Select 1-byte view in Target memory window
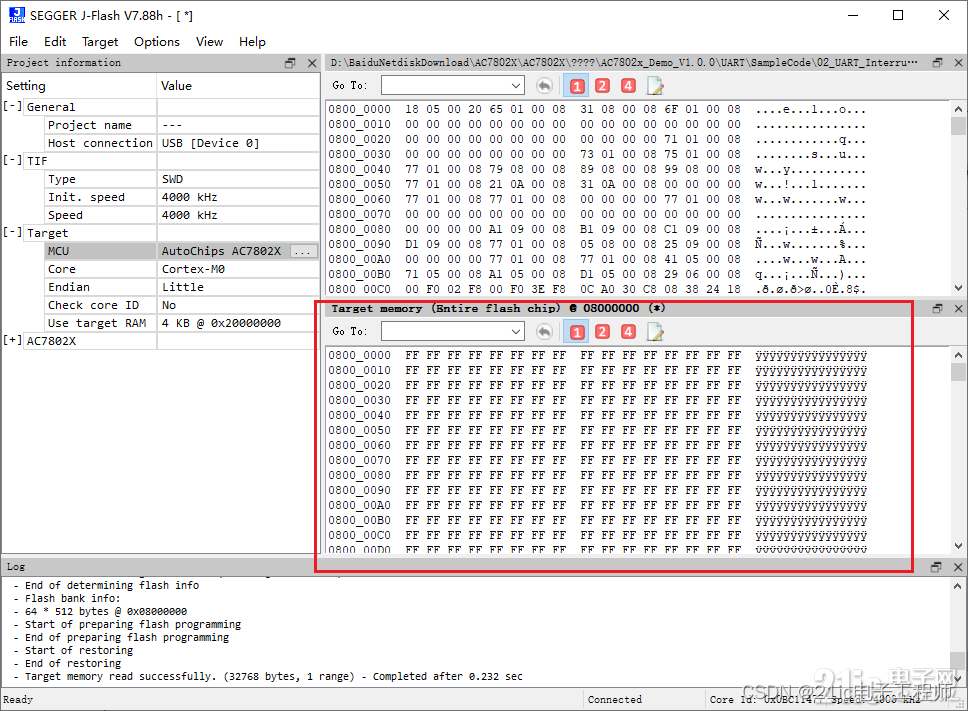Viewport: 968px width, 711px height. coord(577,332)
